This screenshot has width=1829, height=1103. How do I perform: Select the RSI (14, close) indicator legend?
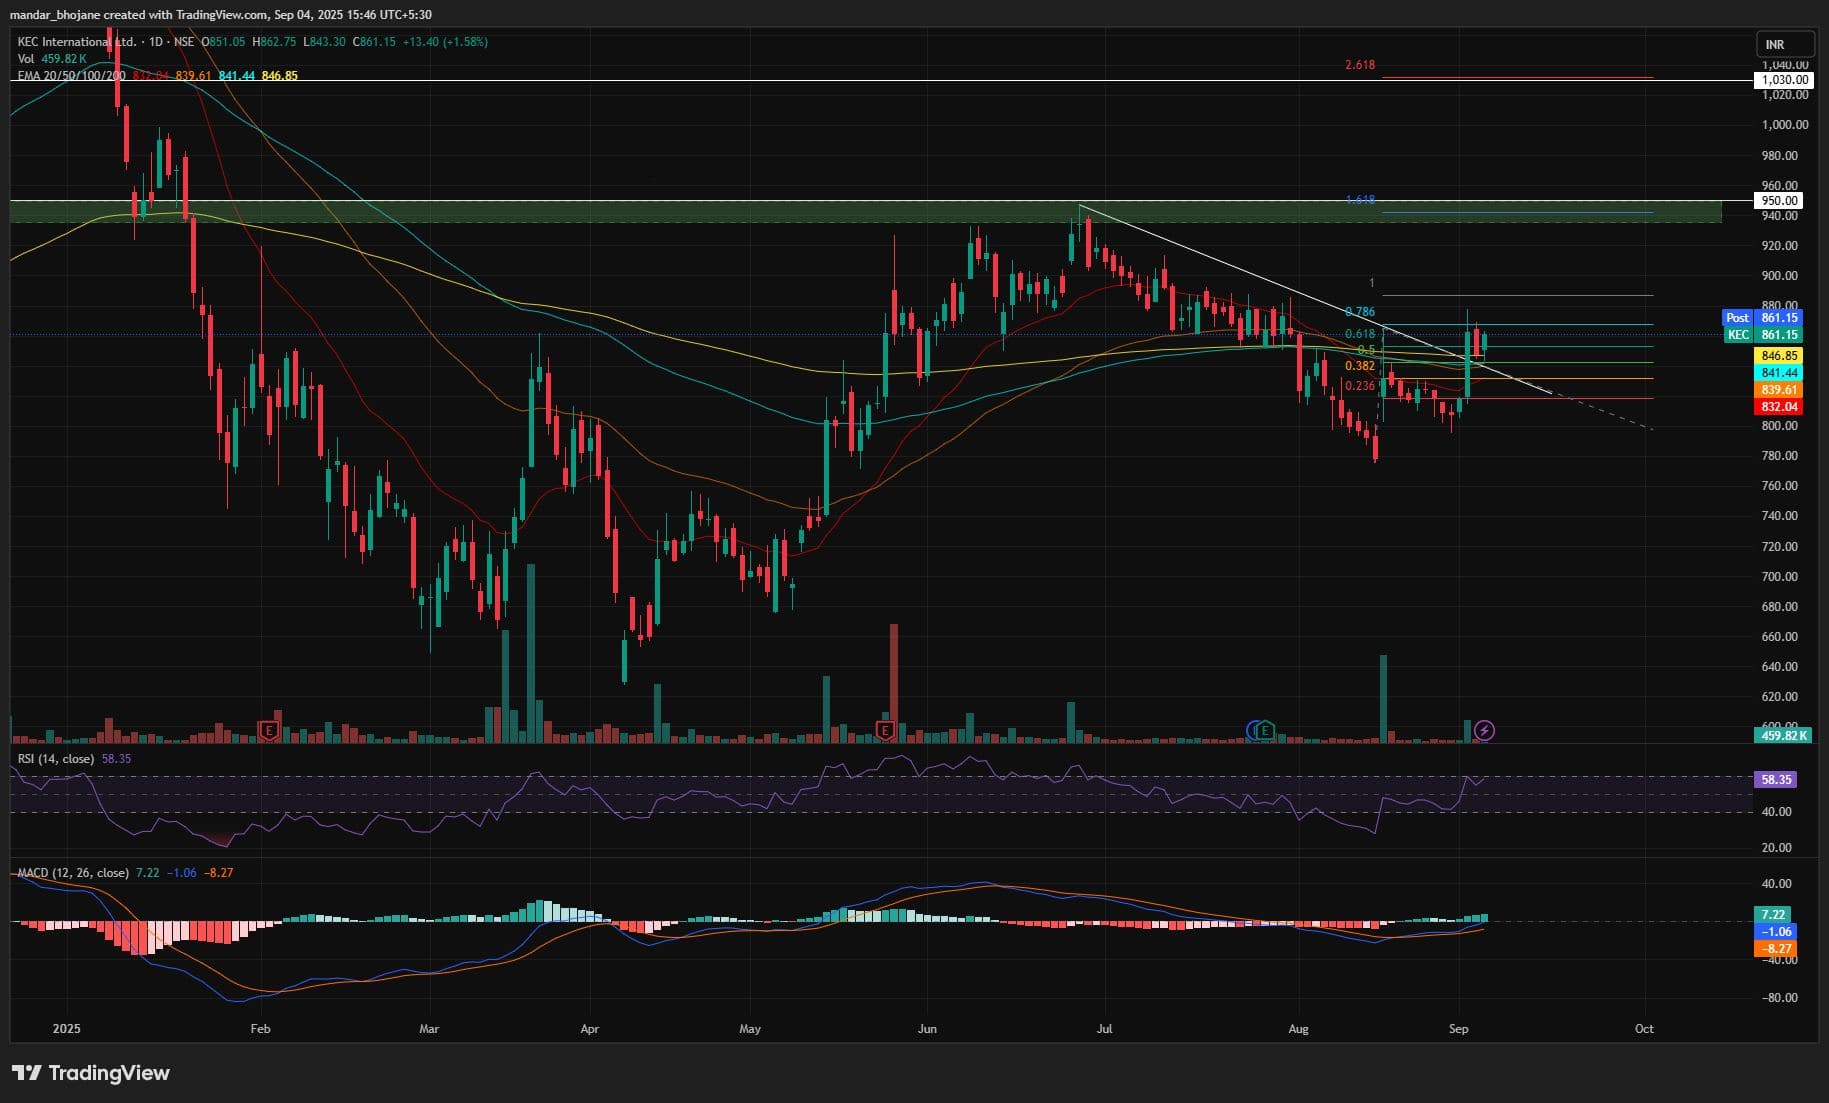point(56,759)
